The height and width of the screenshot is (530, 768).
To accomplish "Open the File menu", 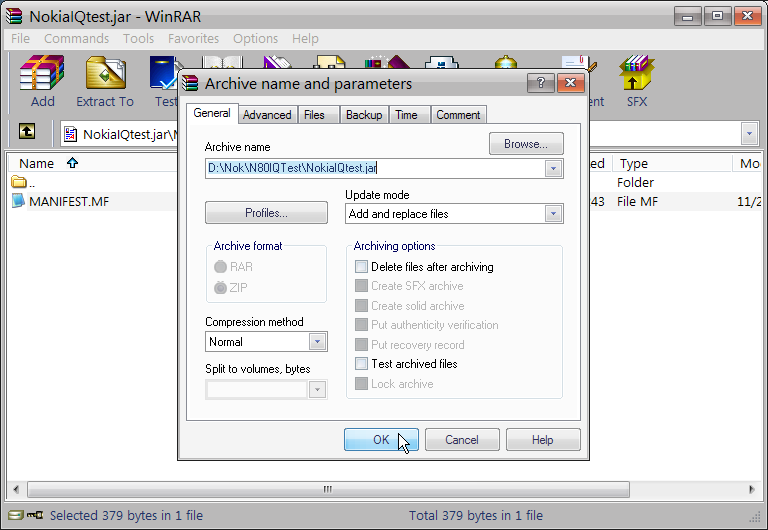I will pyautogui.click(x=21, y=38).
